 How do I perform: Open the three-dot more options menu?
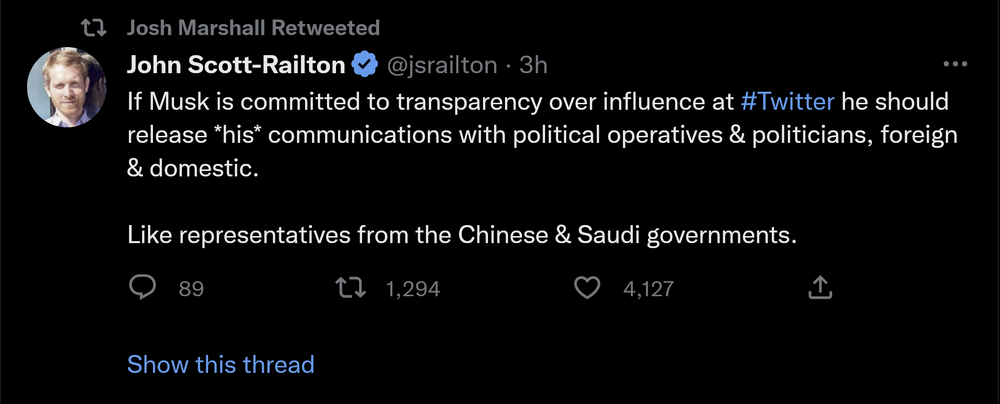[x=956, y=65]
